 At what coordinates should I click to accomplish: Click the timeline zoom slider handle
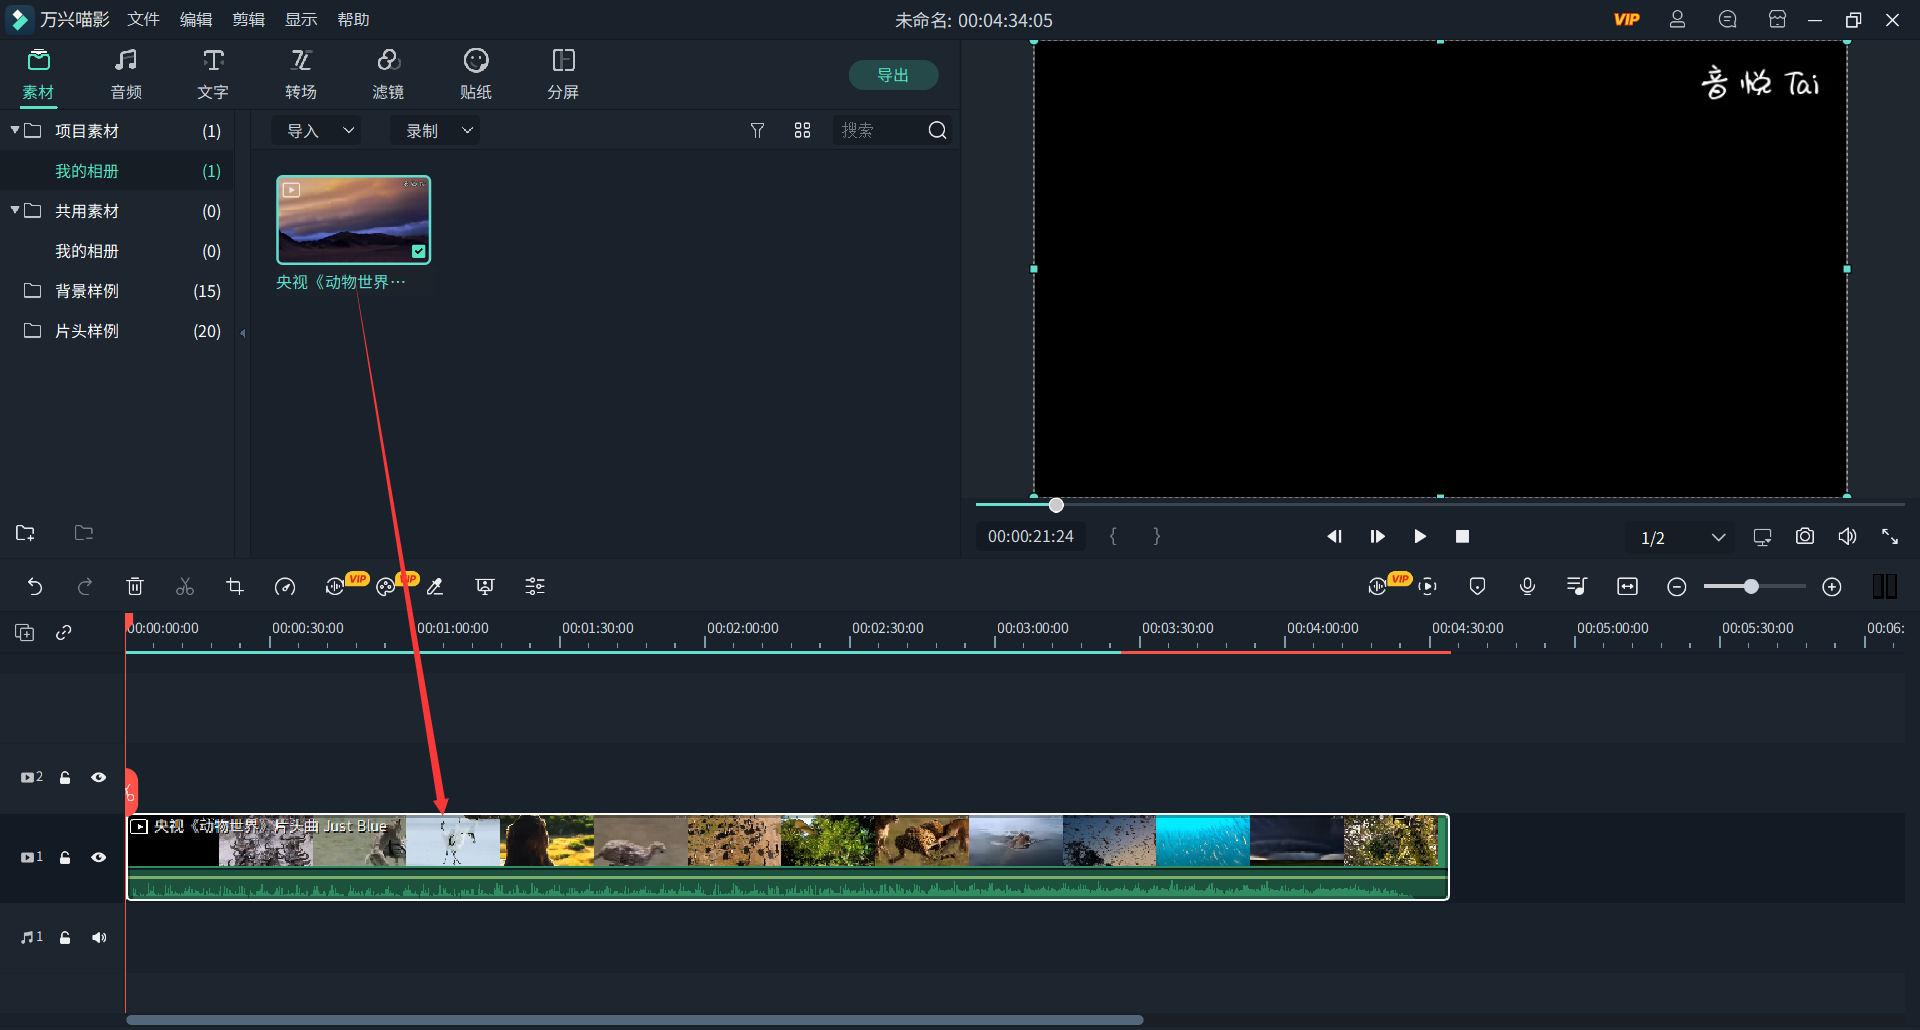point(1751,587)
